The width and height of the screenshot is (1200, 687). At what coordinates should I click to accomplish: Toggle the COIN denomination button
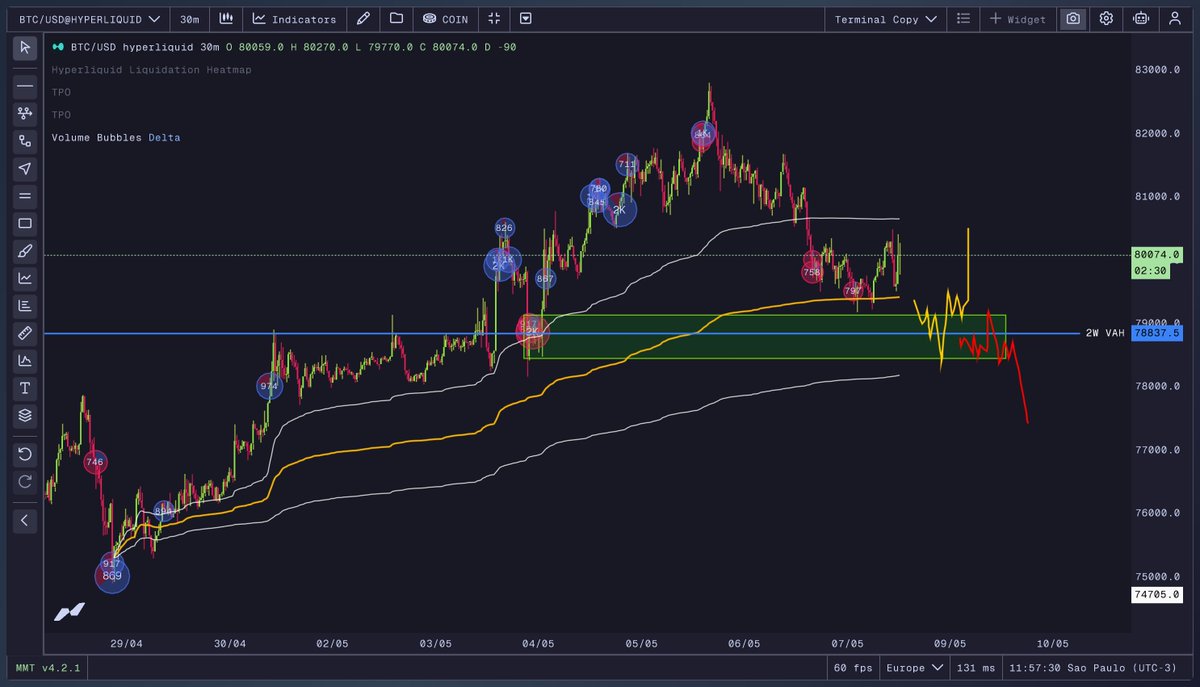[444, 19]
